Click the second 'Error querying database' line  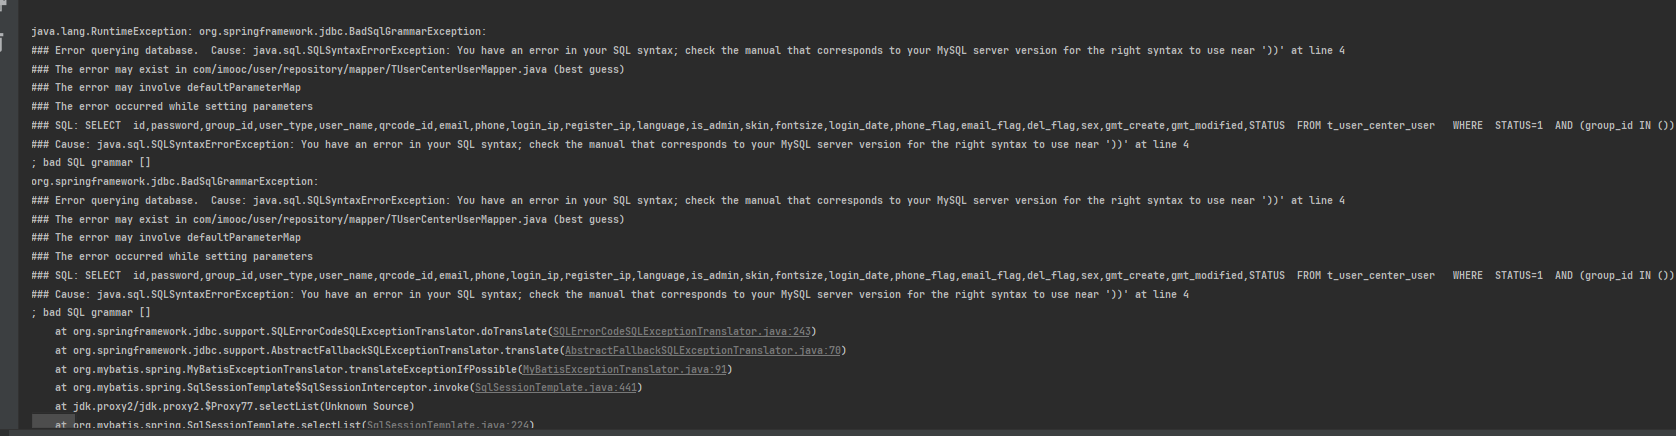[688, 201]
